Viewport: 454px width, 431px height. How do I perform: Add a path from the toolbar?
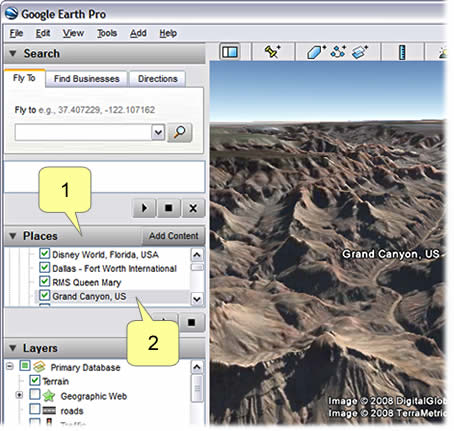pos(338,52)
